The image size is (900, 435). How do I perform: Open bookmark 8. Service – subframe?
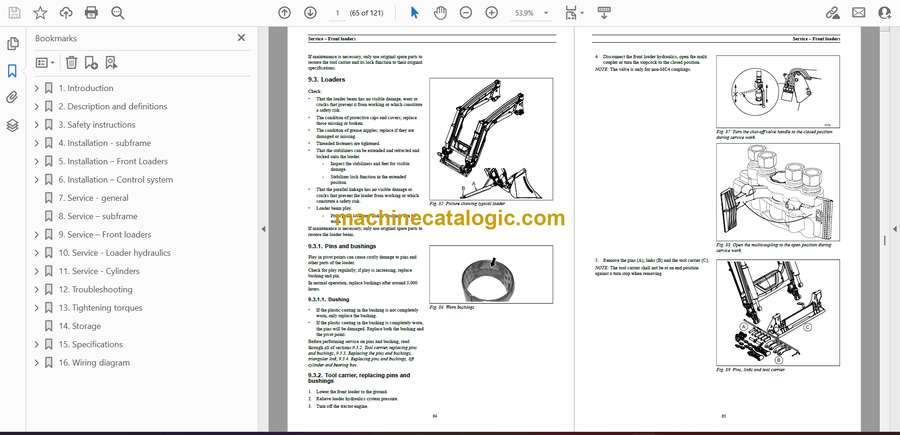(98, 216)
